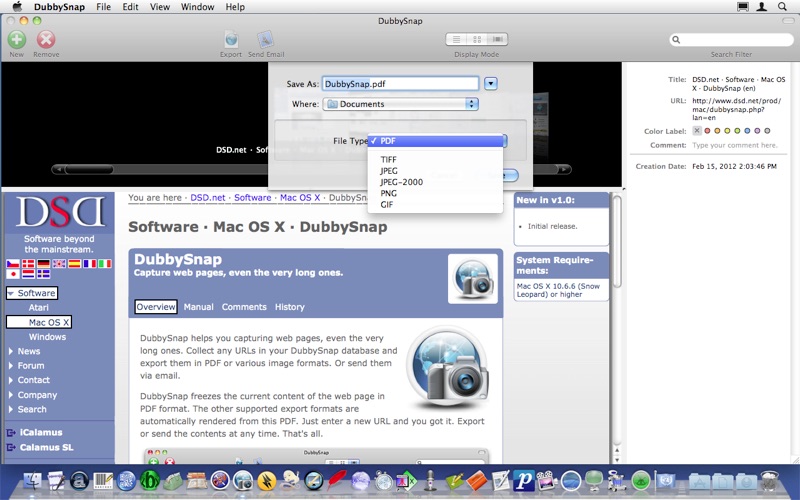Switch to the Comments tab

(244, 307)
